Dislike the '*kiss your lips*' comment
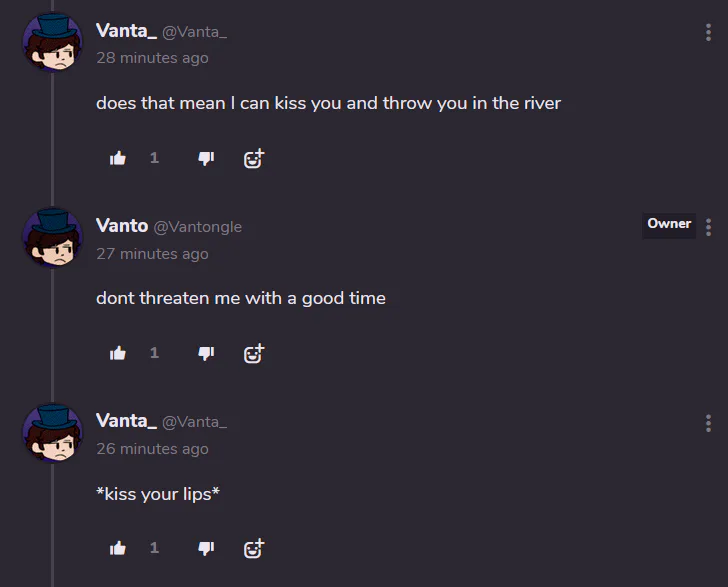 tap(206, 548)
